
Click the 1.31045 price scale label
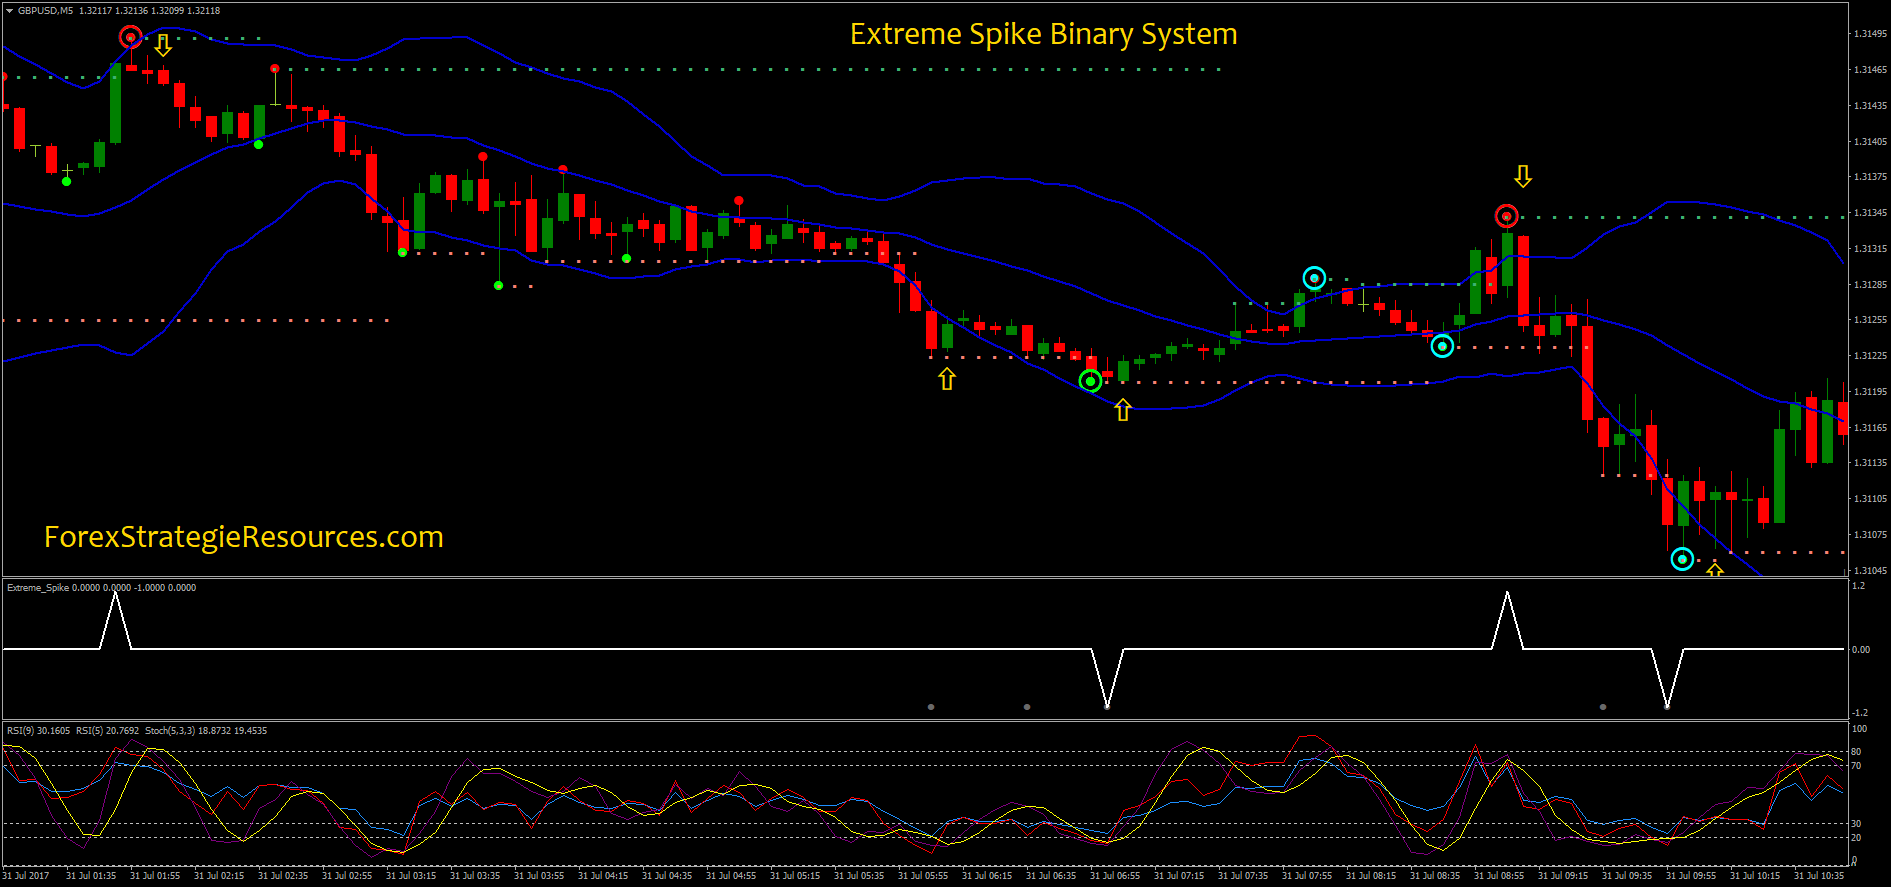click(x=1870, y=571)
